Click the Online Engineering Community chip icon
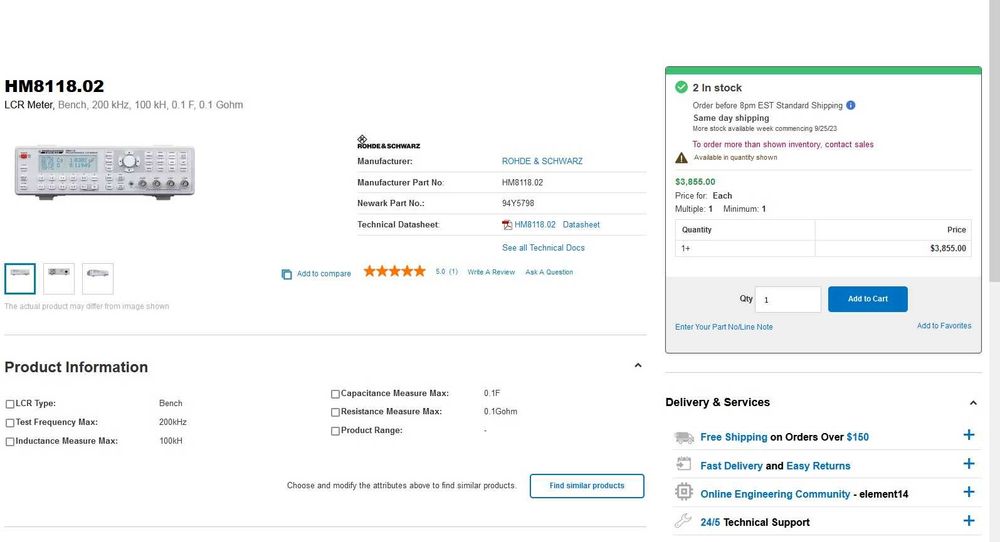This screenshot has width=1000, height=542. point(684,493)
